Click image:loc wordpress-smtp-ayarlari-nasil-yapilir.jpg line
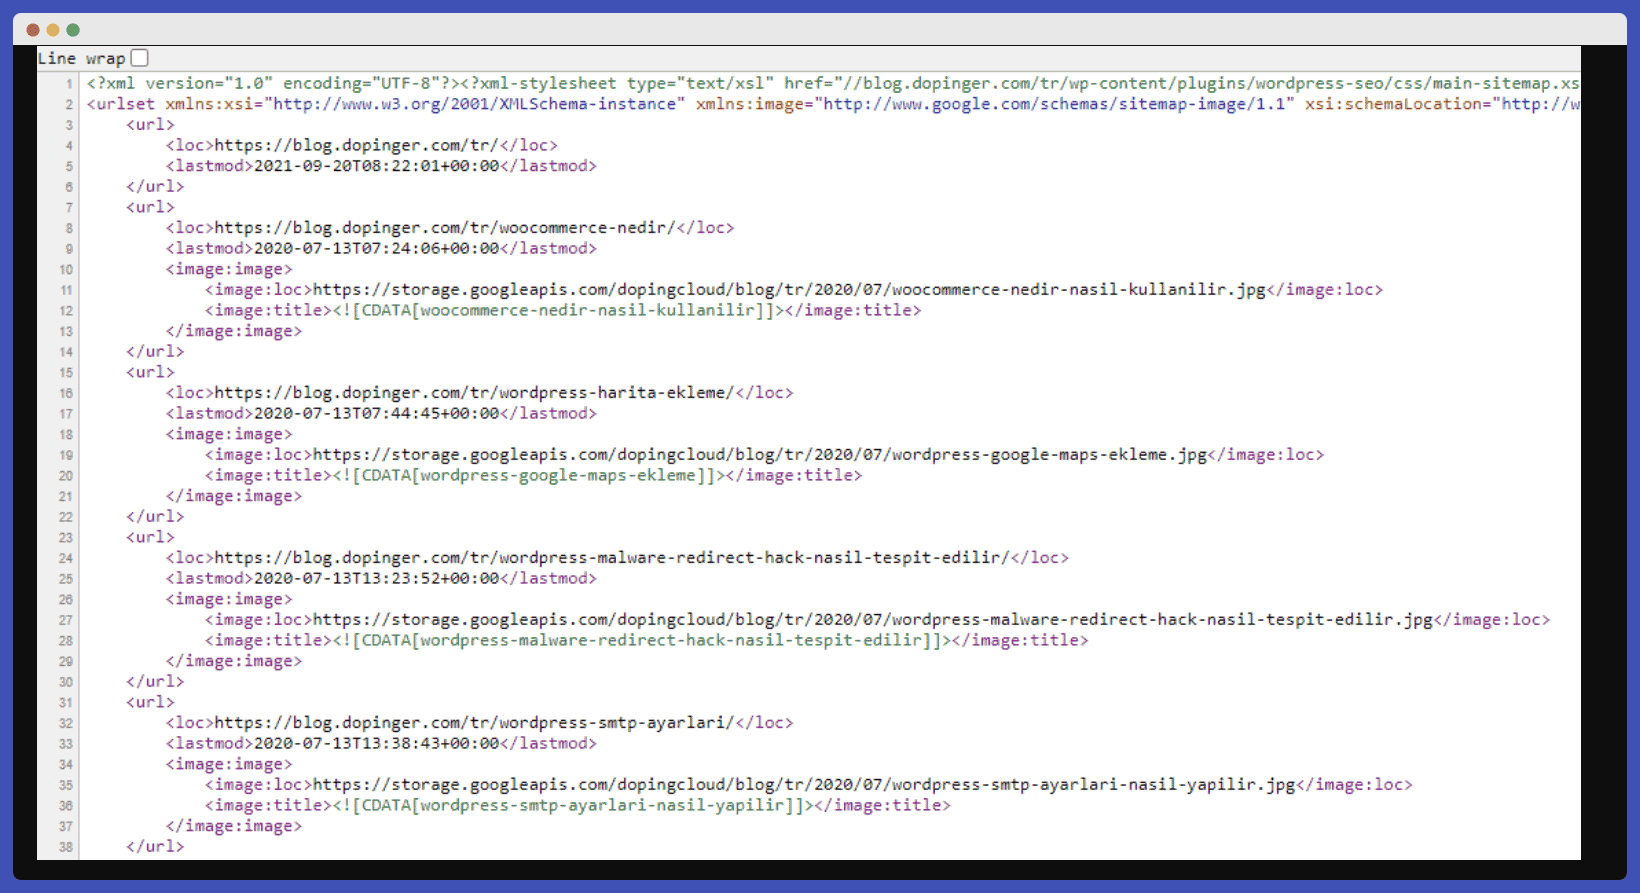Viewport: 1640px width, 893px height. (x=808, y=785)
